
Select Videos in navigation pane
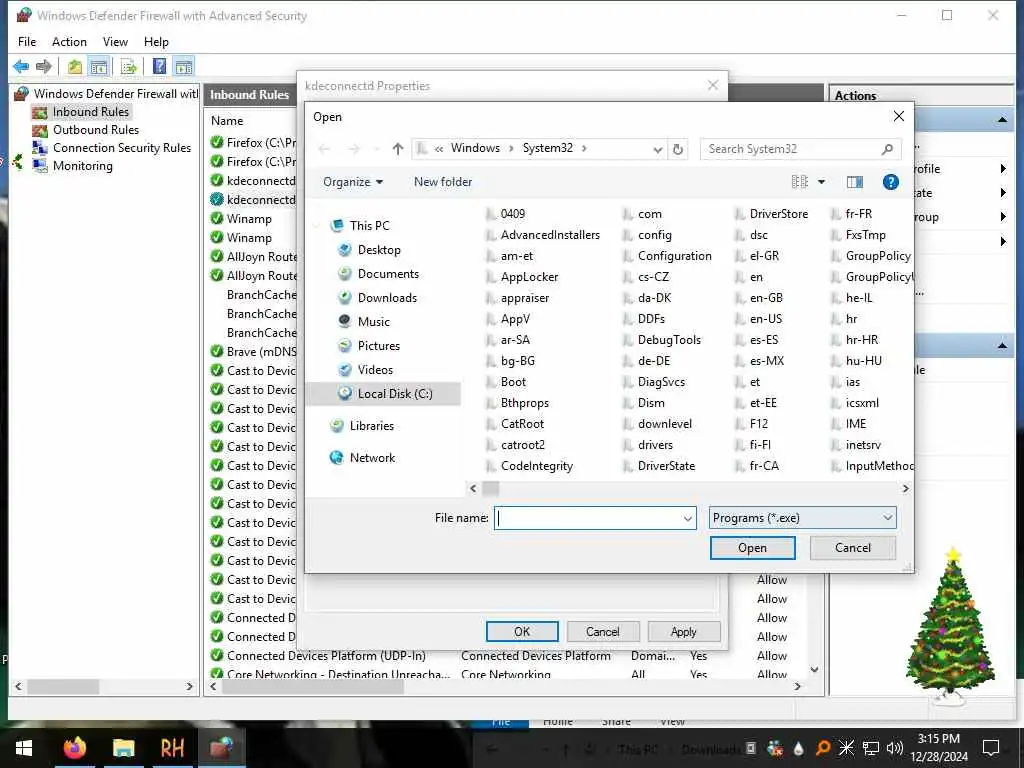click(x=375, y=370)
